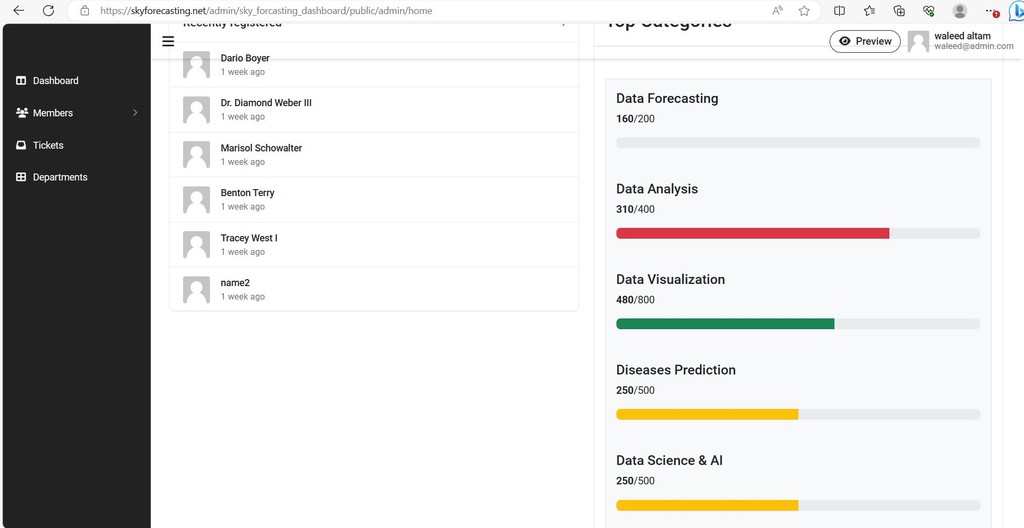The image size is (1024, 528).
Task: Click 250/500 under Diseases Prediction
Action: pyautogui.click(x=635, y=390)
